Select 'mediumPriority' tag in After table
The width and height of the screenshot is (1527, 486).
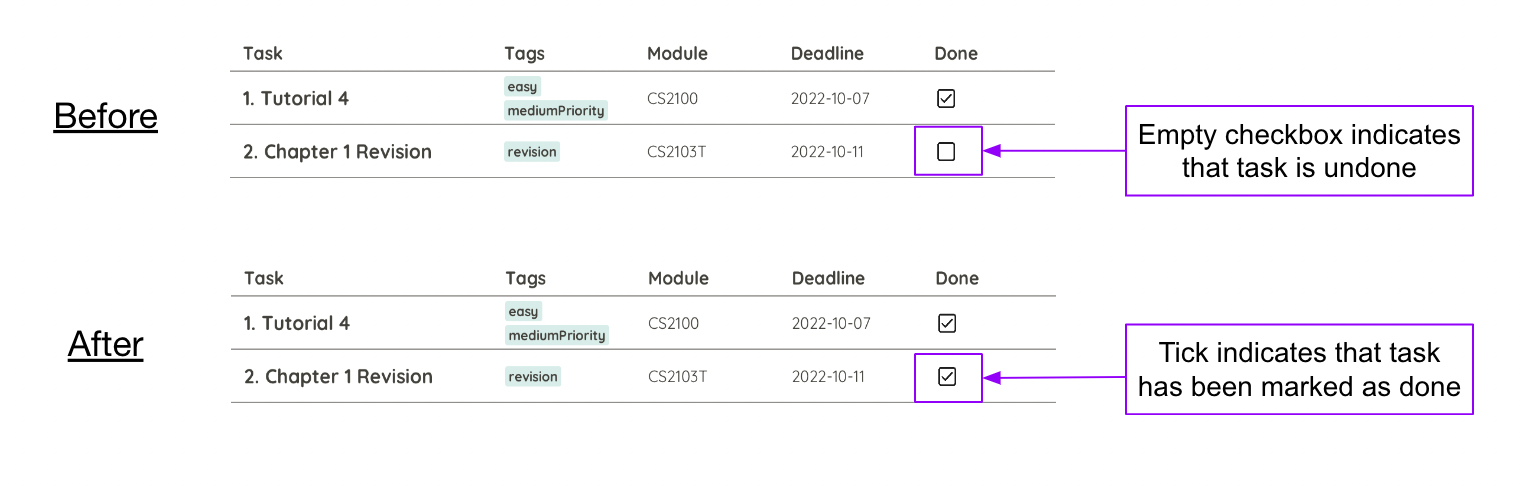coord(557,336)
